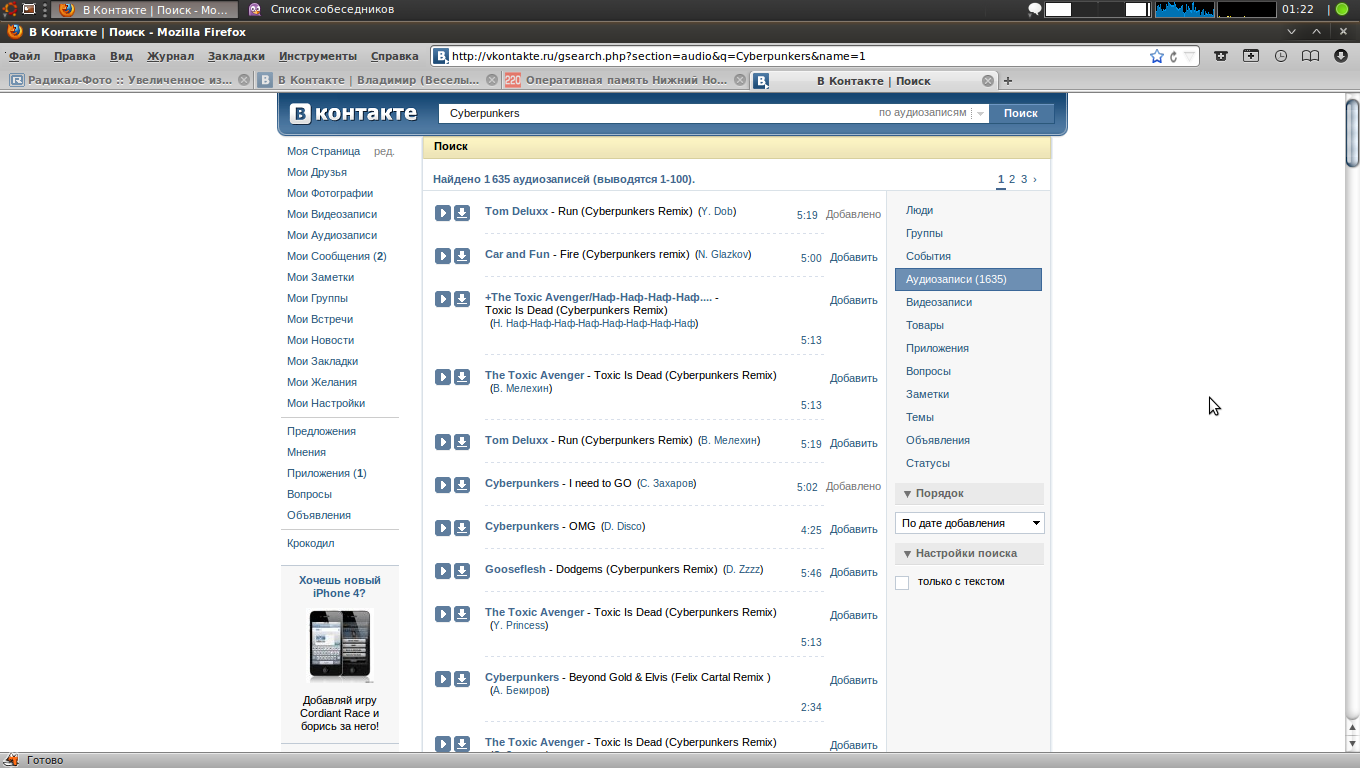Reload page using address bar arrow

(x=1174, y=56)
